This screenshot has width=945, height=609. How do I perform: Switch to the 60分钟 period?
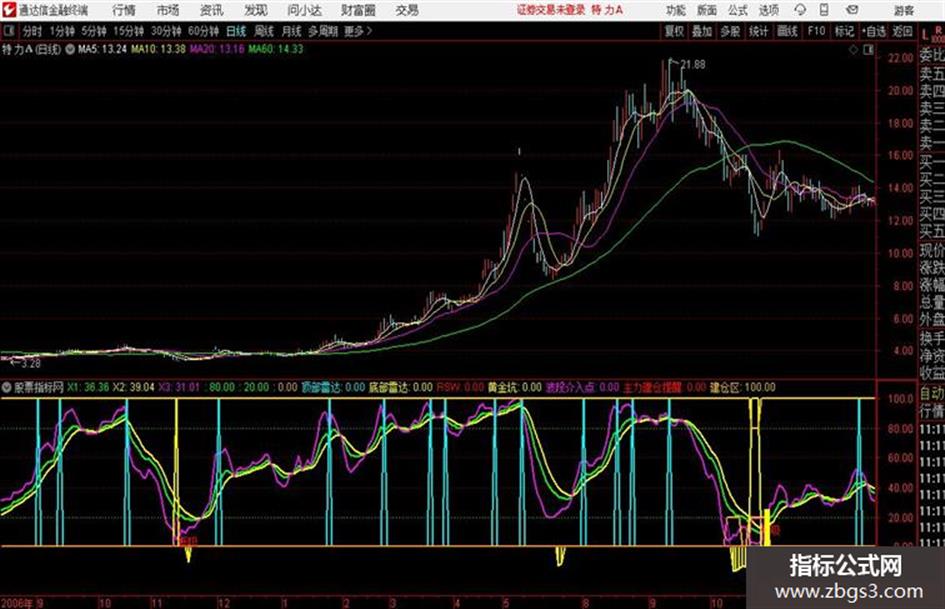pos(204,31)
